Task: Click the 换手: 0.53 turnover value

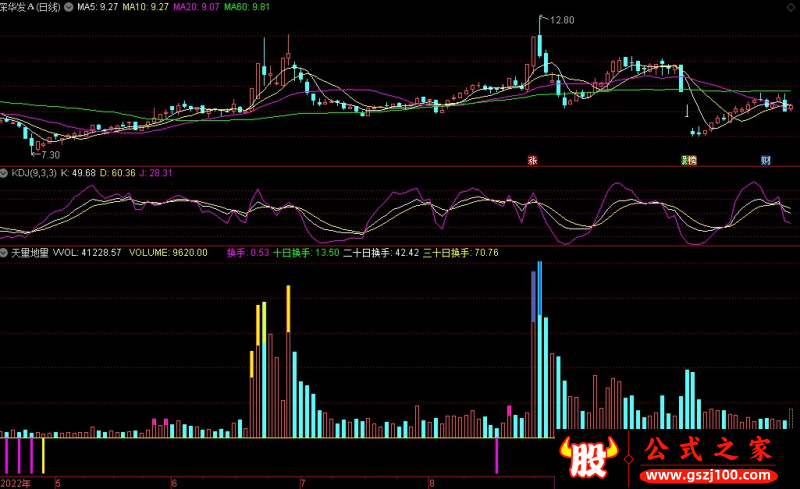Action: [x=248, y=253]
